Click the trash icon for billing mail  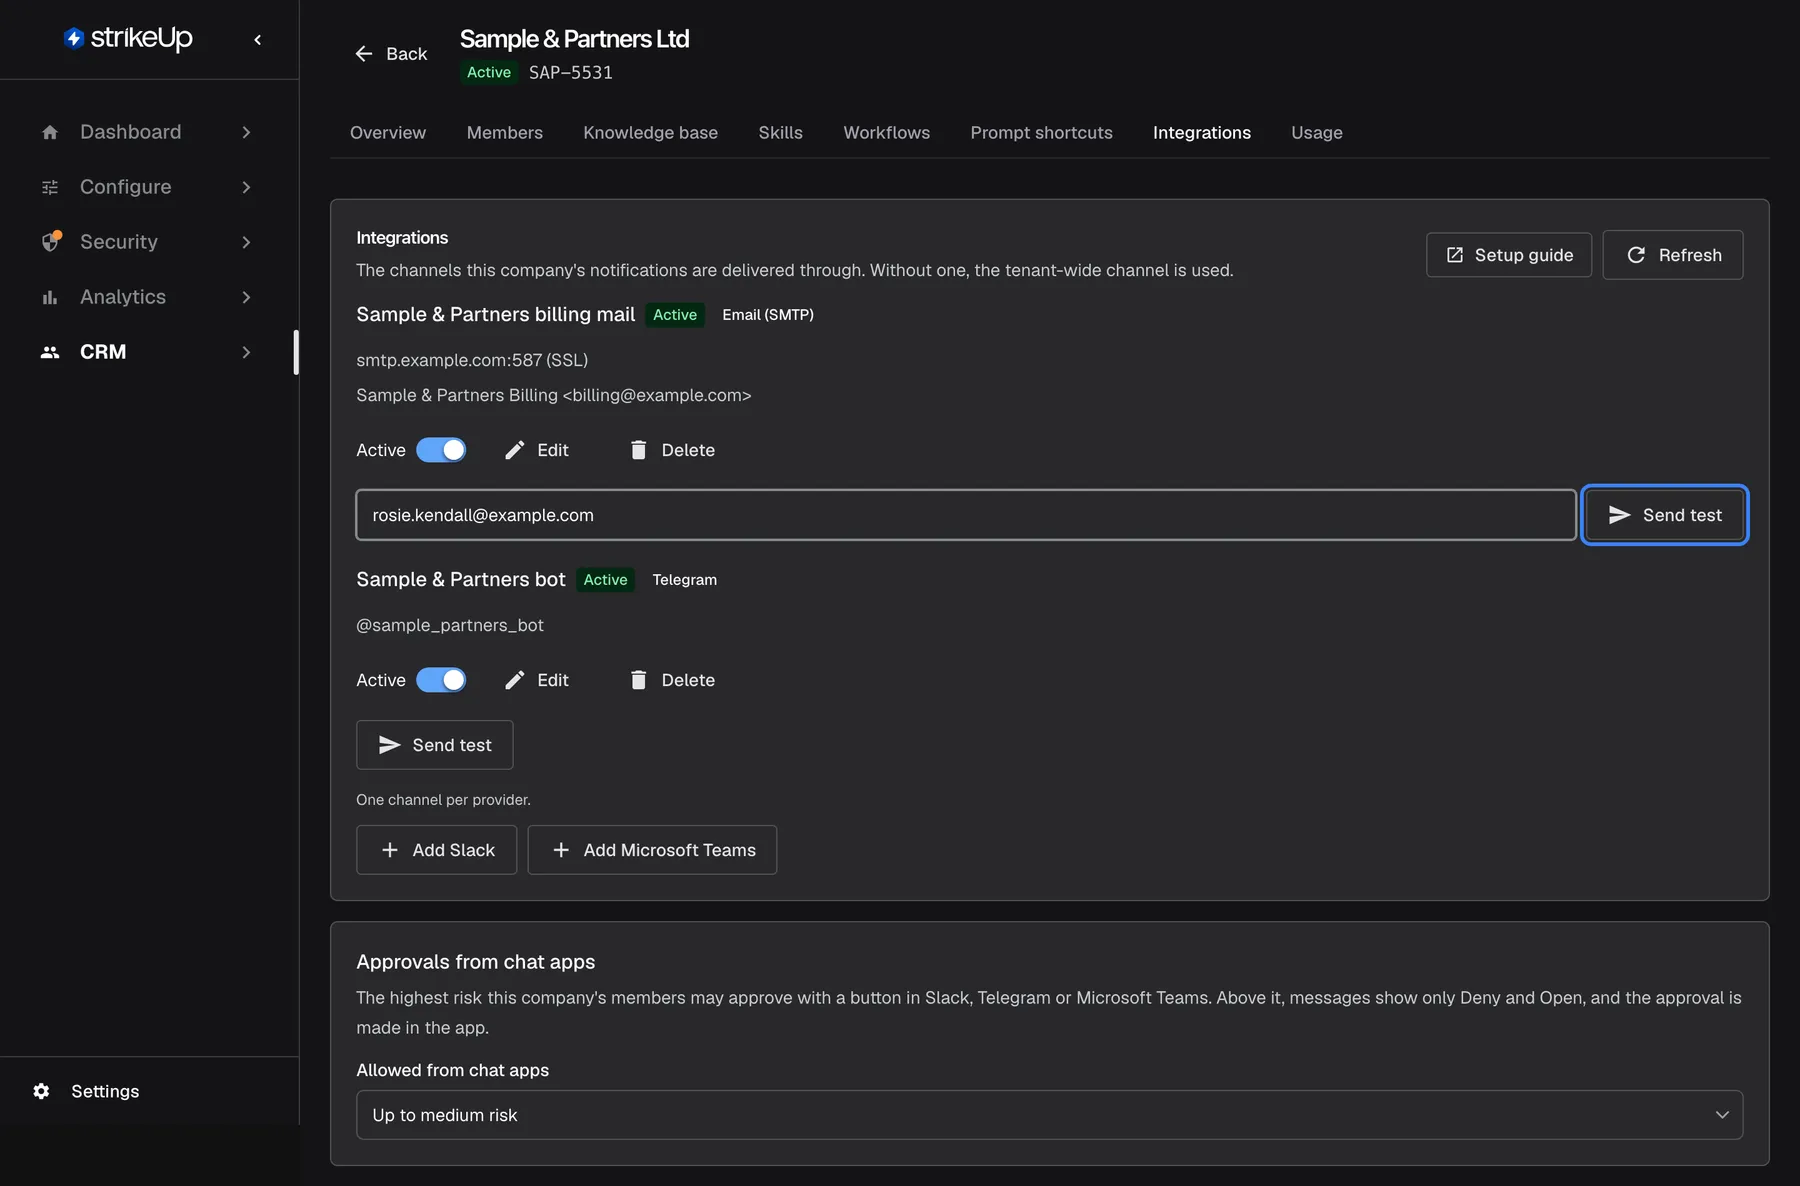[x=638, y=450]
